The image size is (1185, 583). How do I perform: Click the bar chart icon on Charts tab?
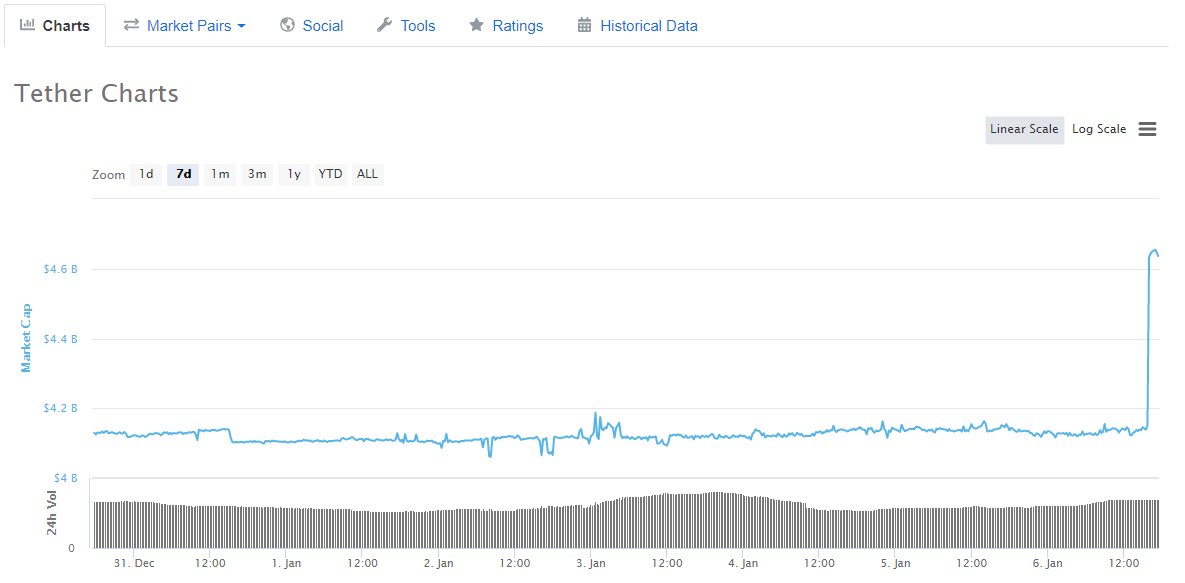28,25
